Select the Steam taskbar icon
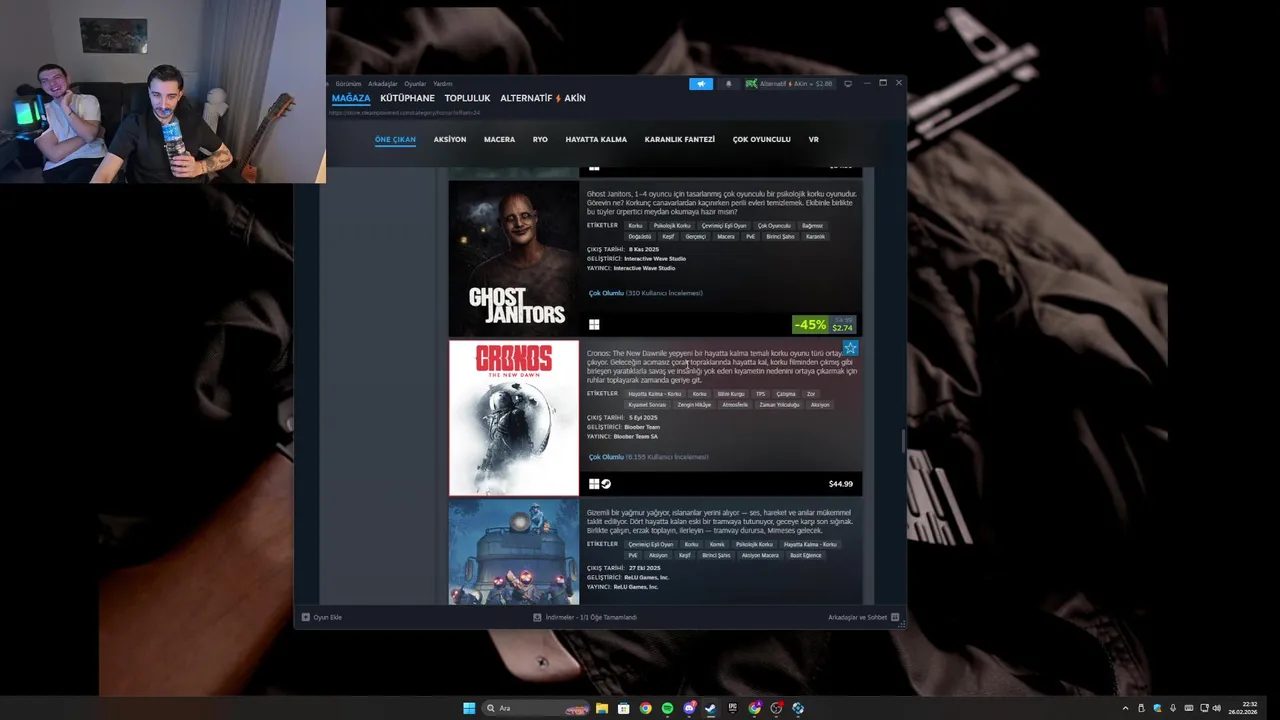 (x=711, y=708)
